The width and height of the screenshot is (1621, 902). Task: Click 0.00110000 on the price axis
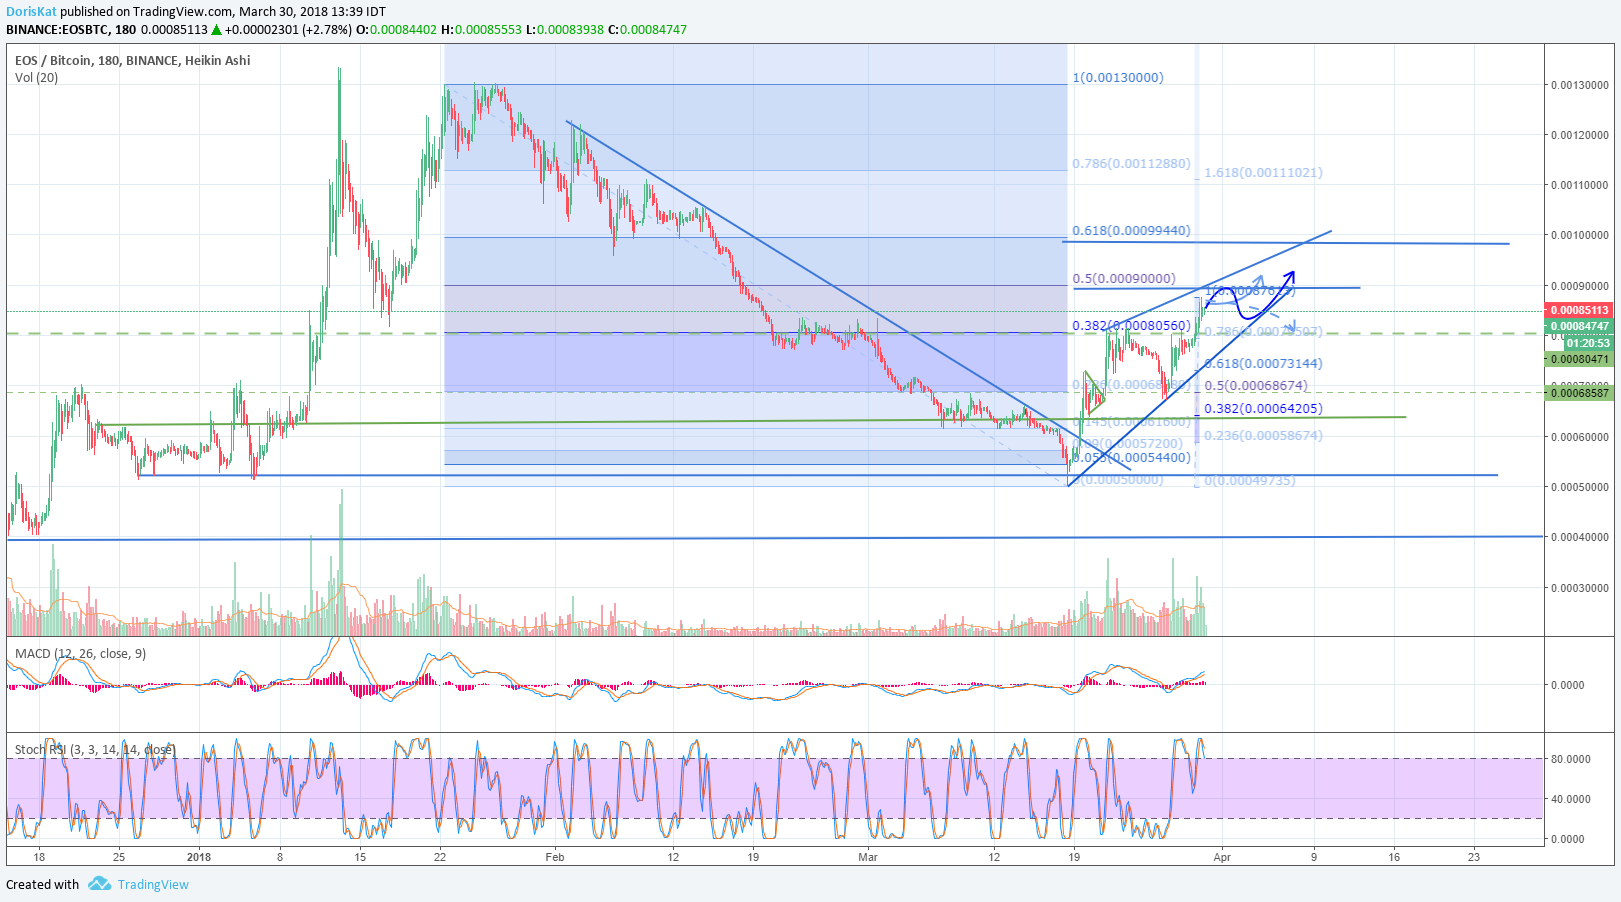[1580, 185]
